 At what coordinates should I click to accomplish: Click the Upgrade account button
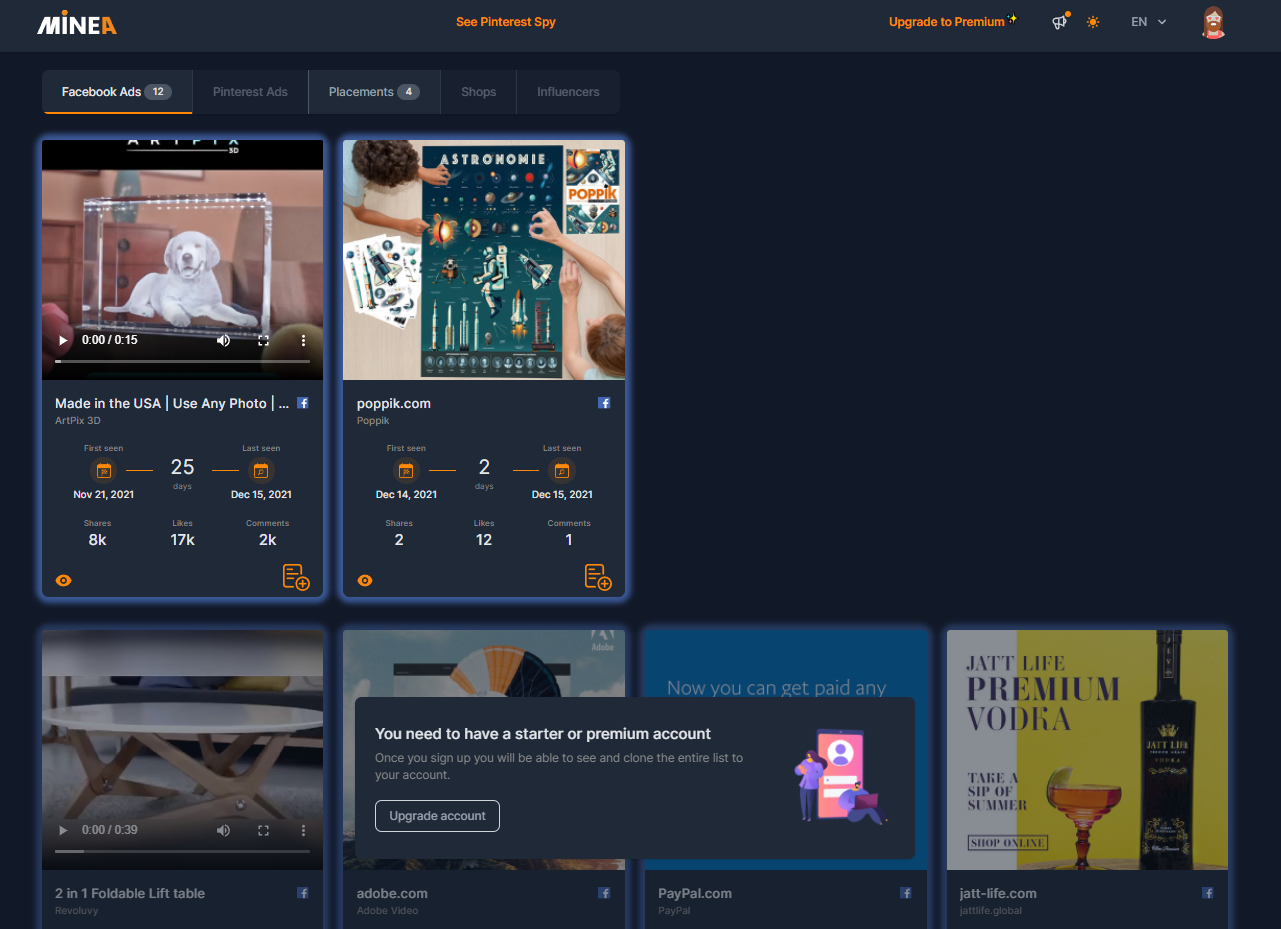pyautogui.click(x=437, y=816)
